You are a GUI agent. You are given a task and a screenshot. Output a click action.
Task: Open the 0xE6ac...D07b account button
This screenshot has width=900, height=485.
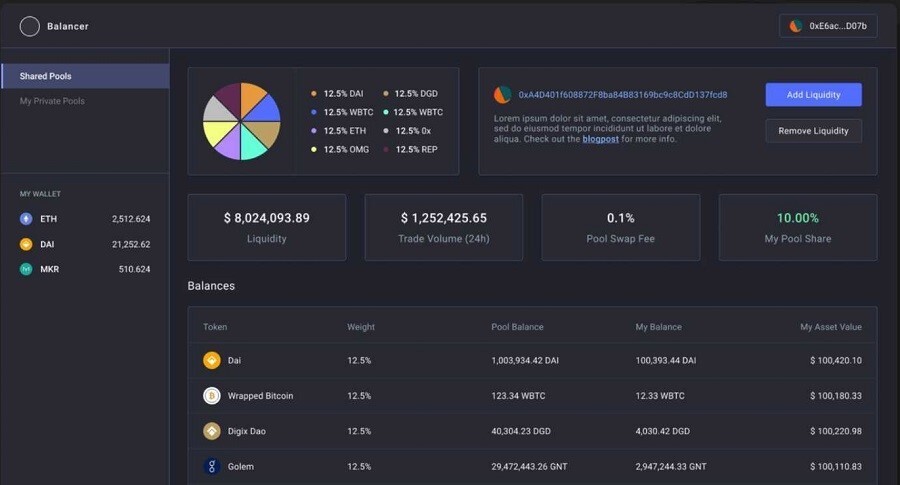(828, 26)
